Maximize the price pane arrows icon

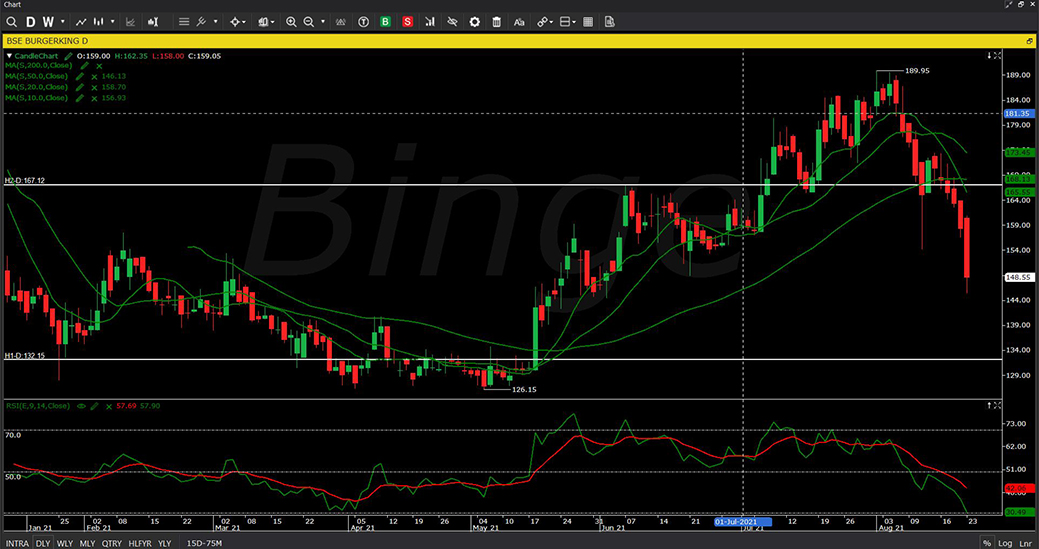click(997, 56)
